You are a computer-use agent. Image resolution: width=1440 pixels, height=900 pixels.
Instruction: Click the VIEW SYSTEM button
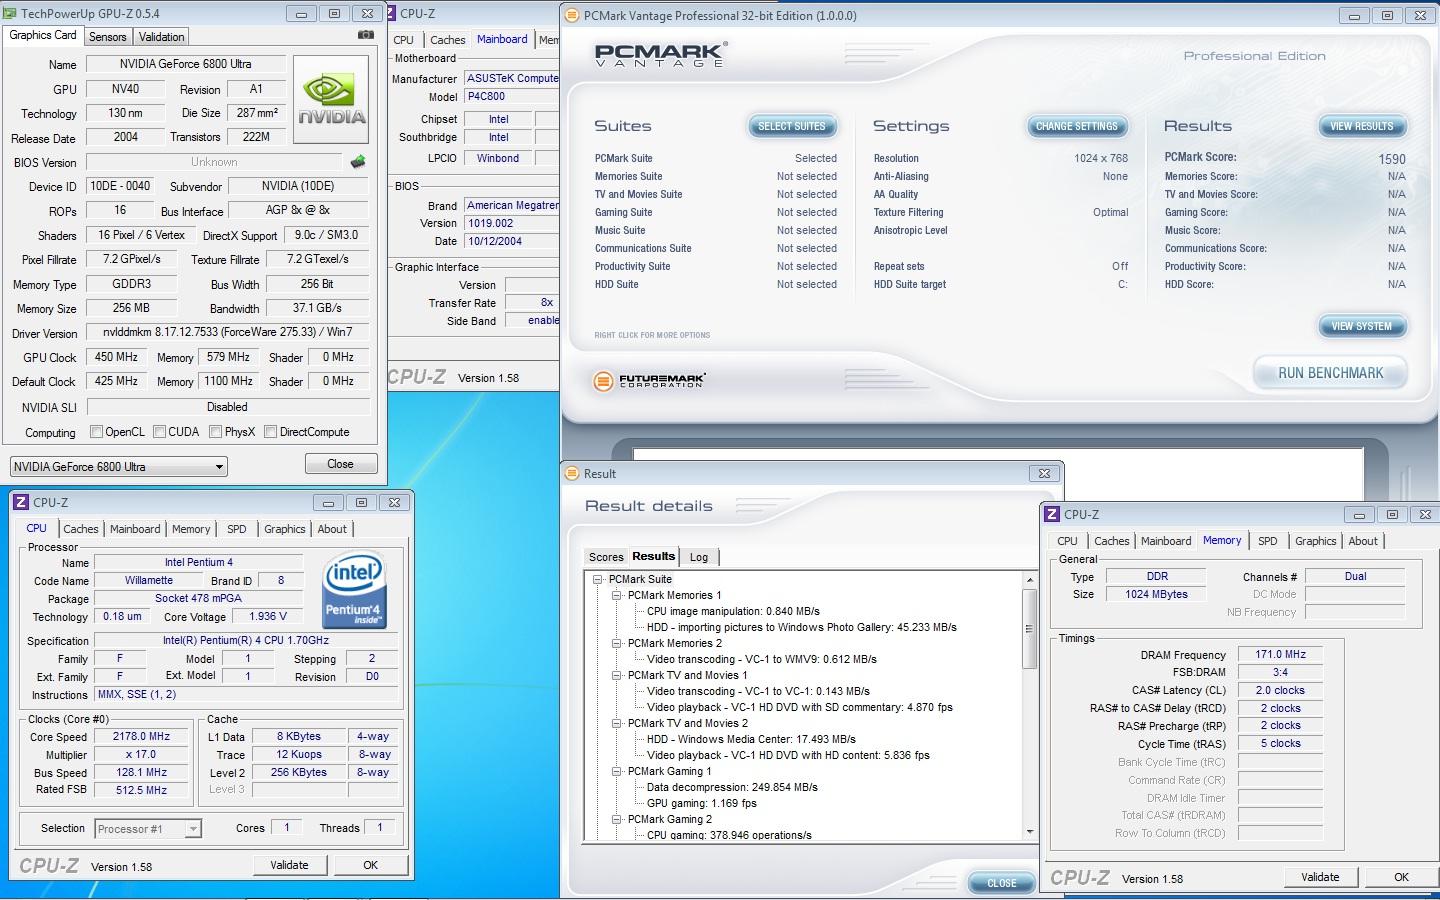[x=1361, y=326]
